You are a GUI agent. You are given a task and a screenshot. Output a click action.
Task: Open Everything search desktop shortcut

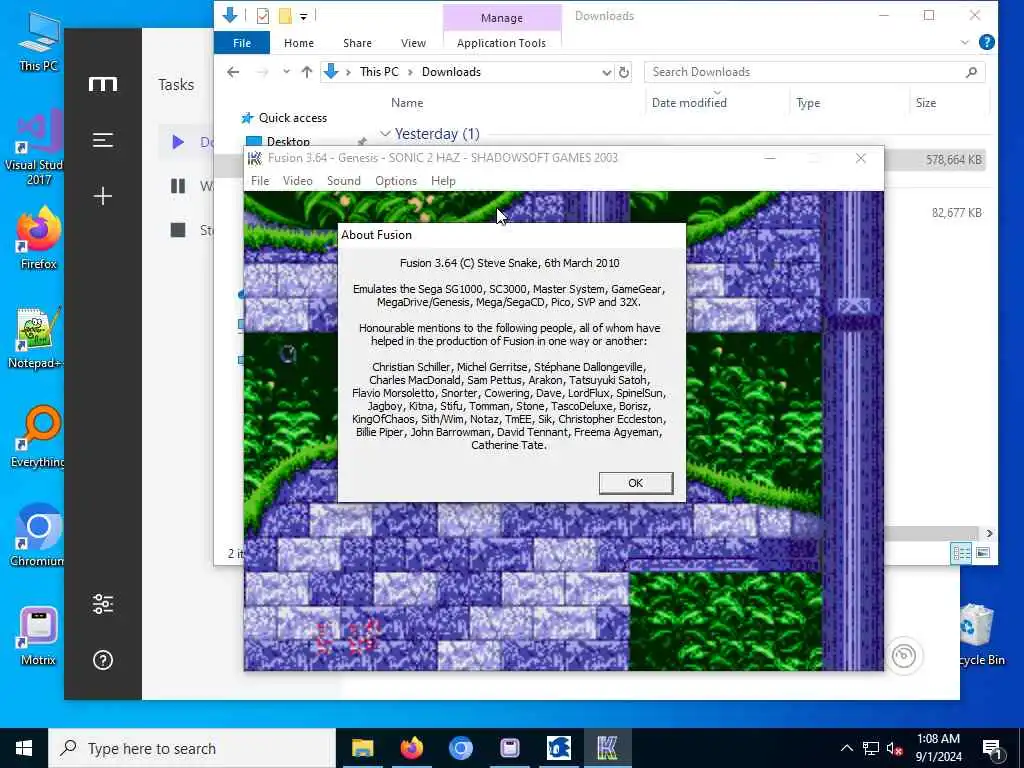point(37,437)
